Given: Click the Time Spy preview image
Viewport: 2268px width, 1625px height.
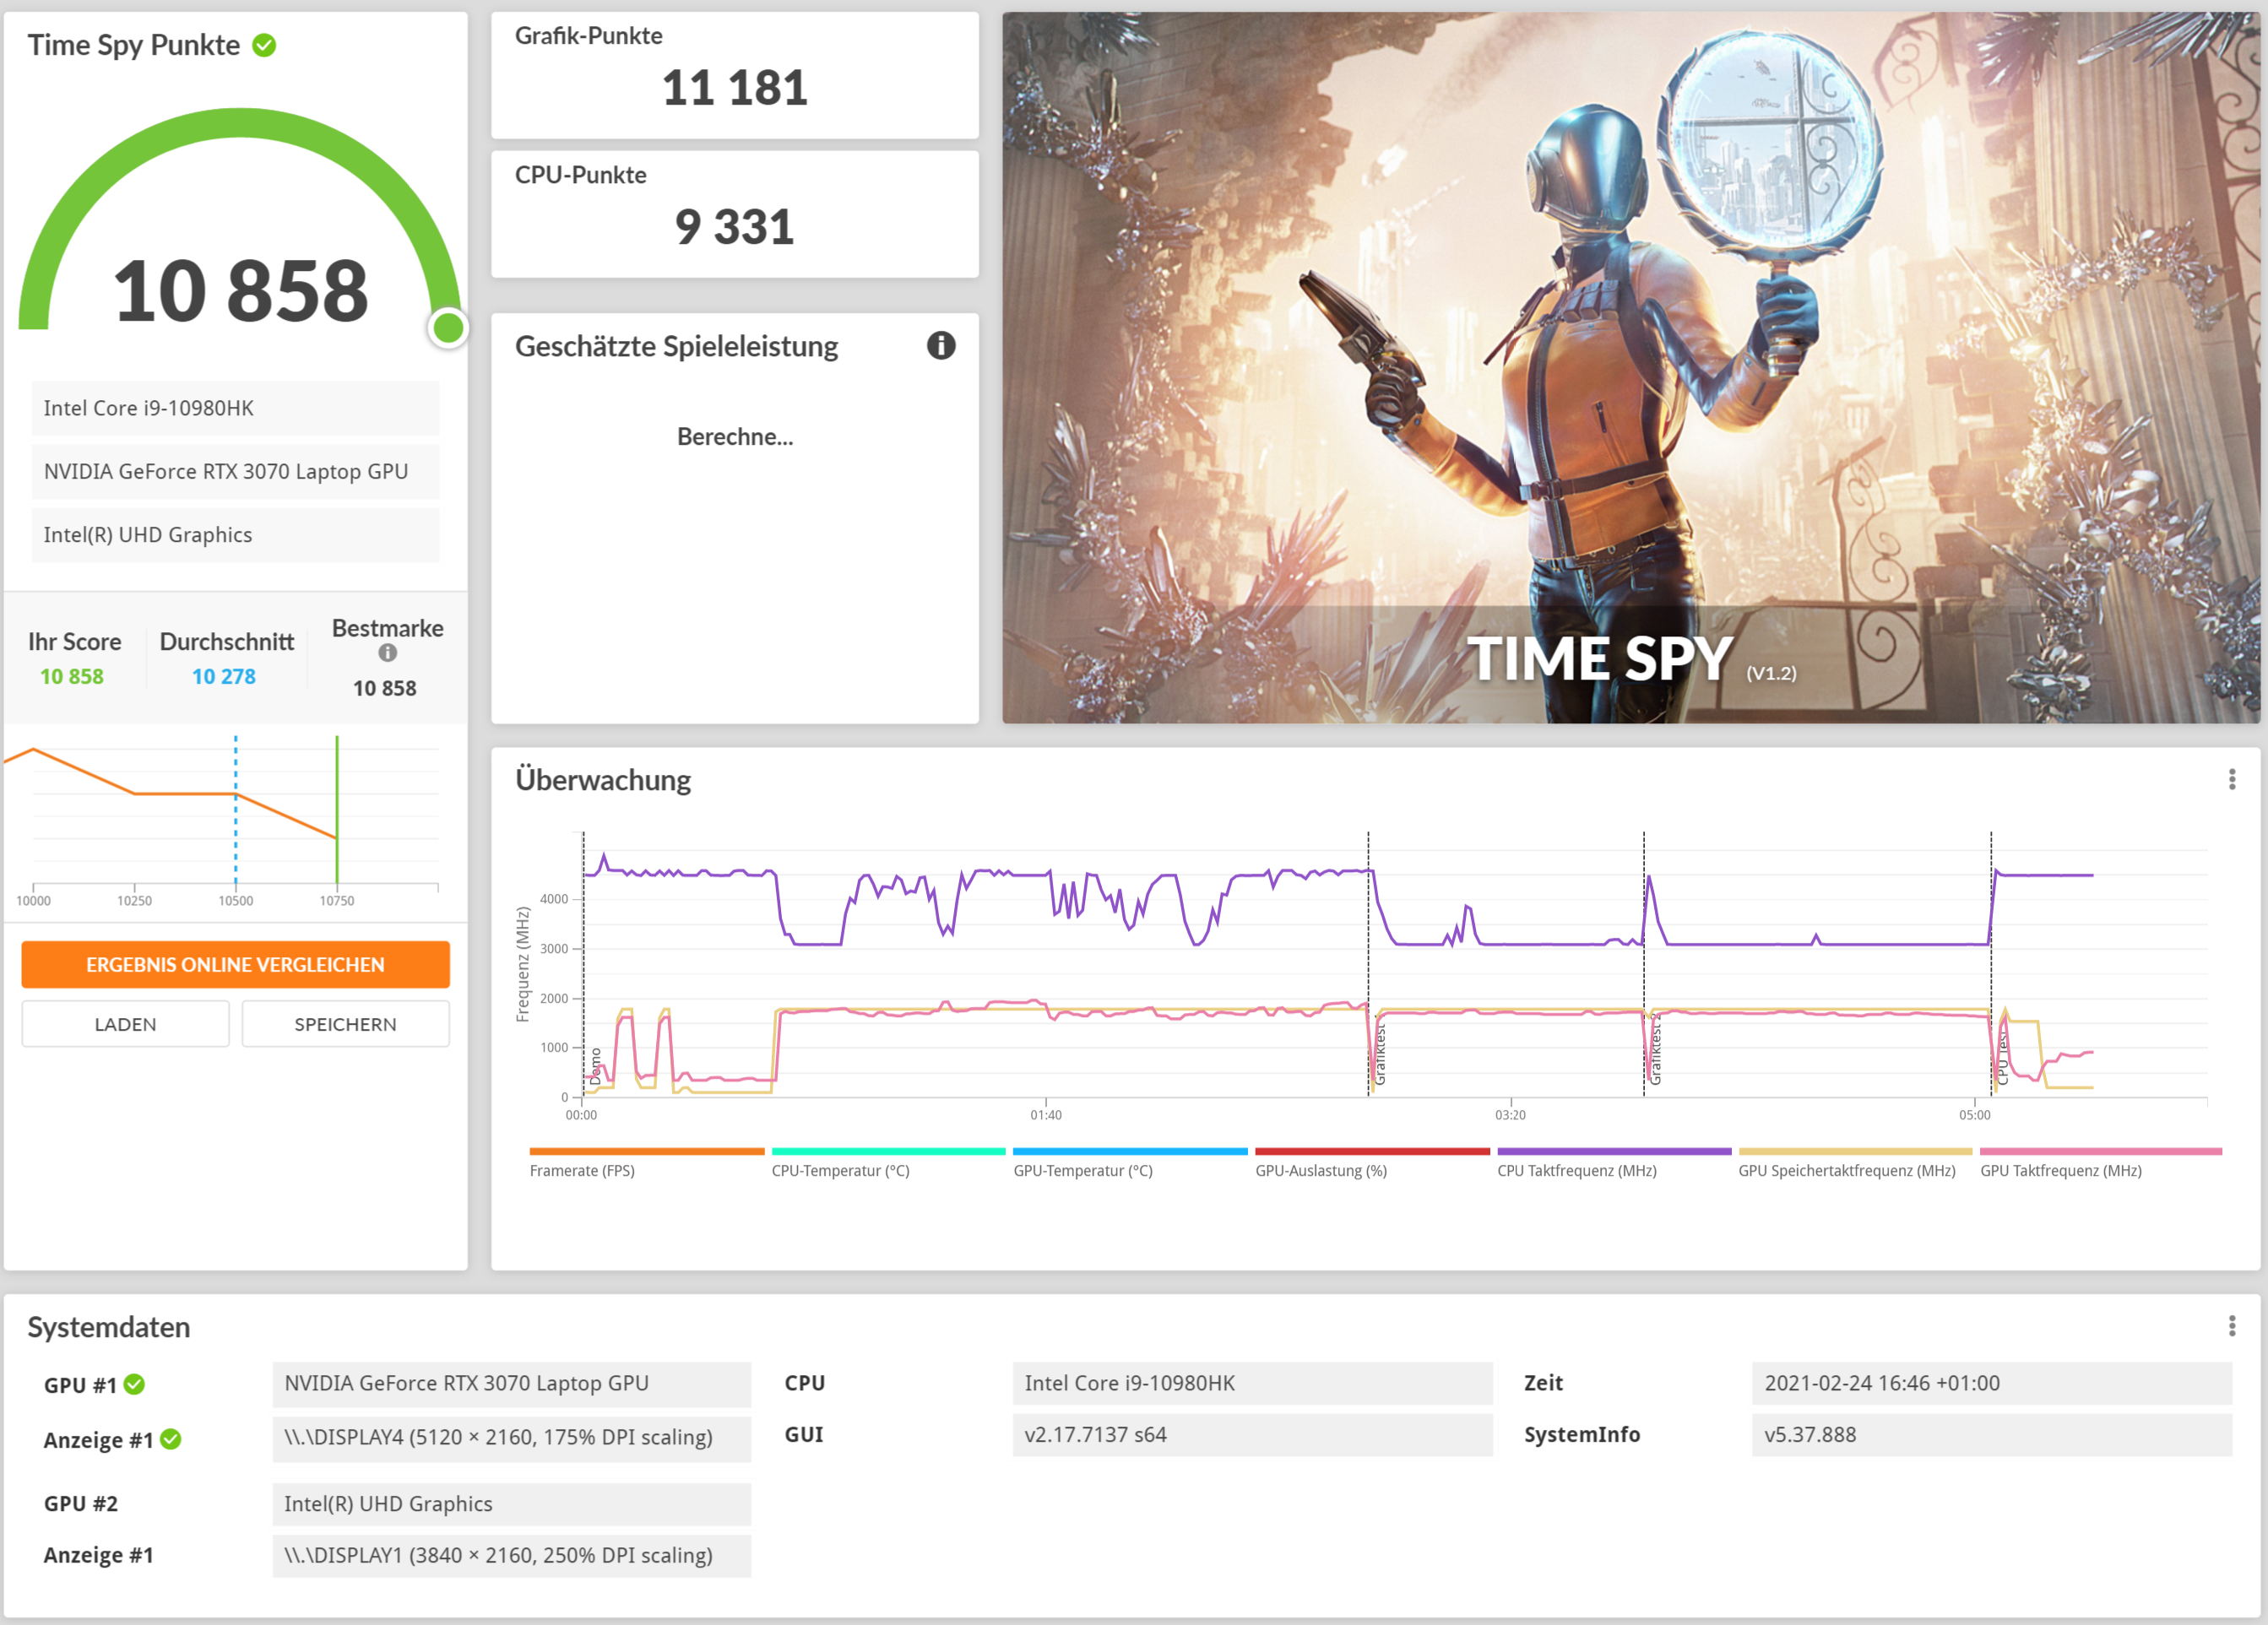Looking at the screenshot, I should 1631,368.
